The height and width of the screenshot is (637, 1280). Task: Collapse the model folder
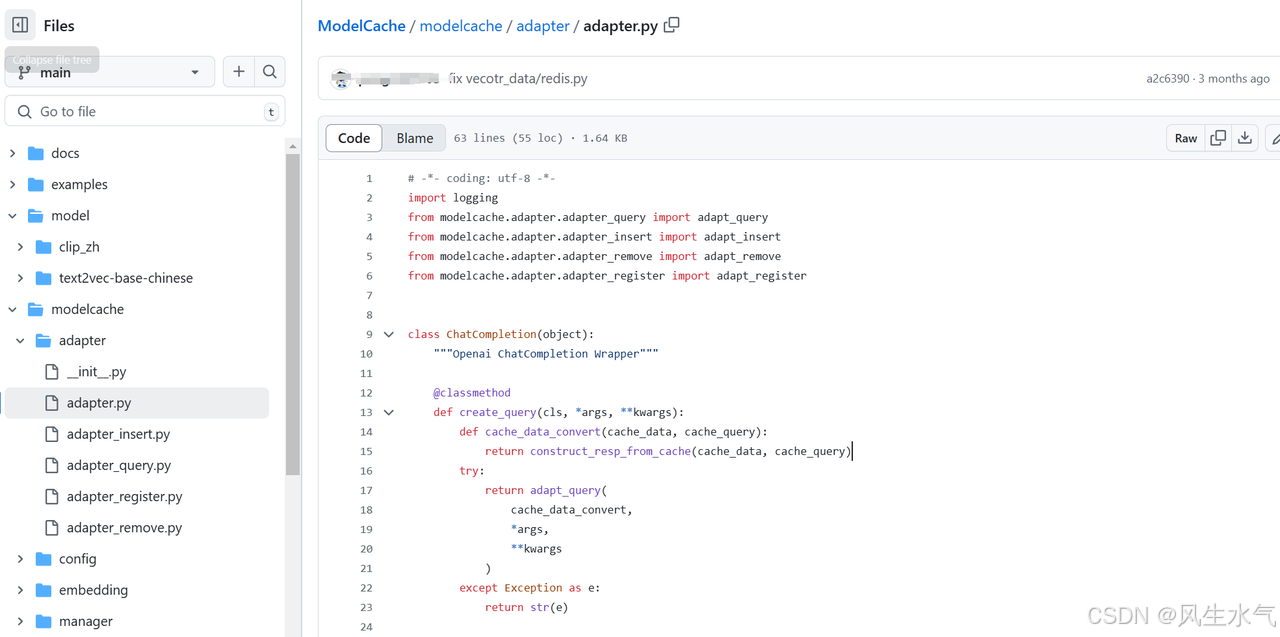click(13, 215)
